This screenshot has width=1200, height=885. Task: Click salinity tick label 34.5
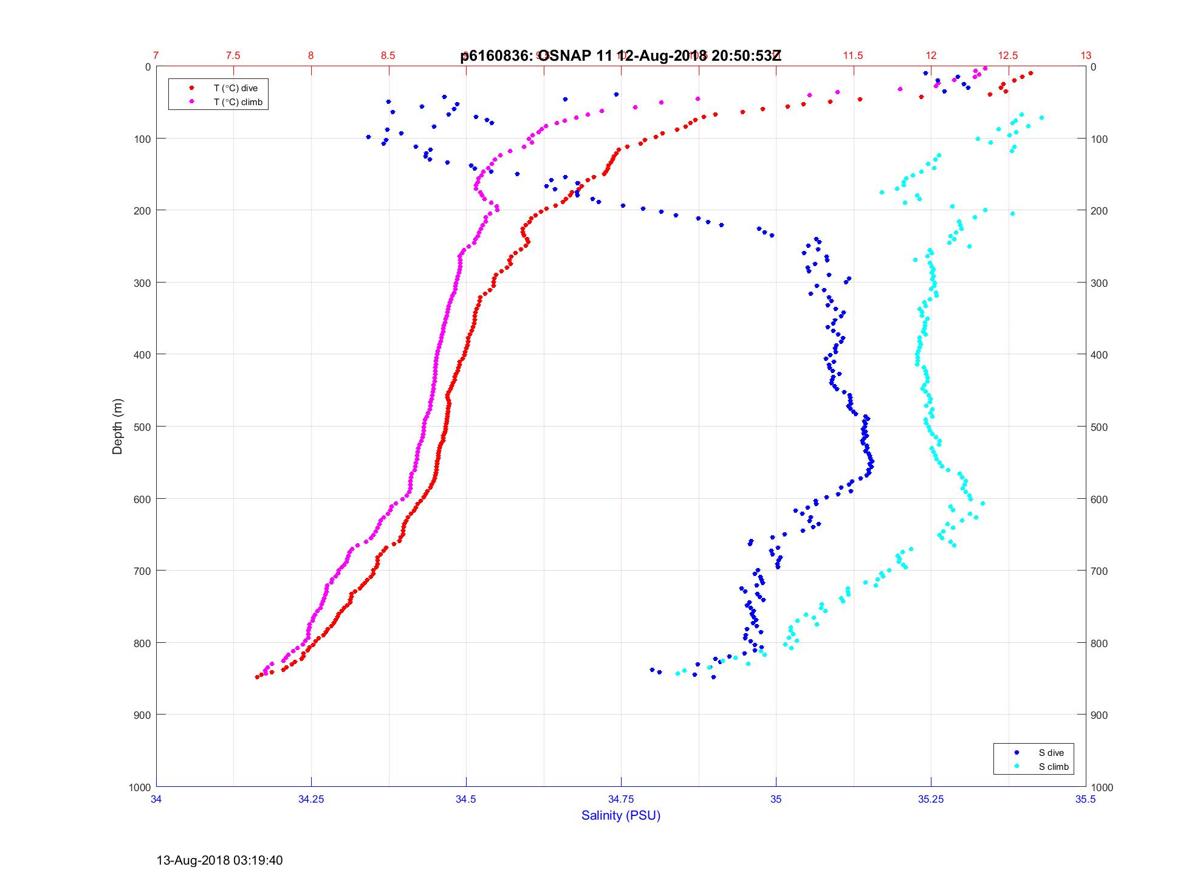[x=466, y=800]
